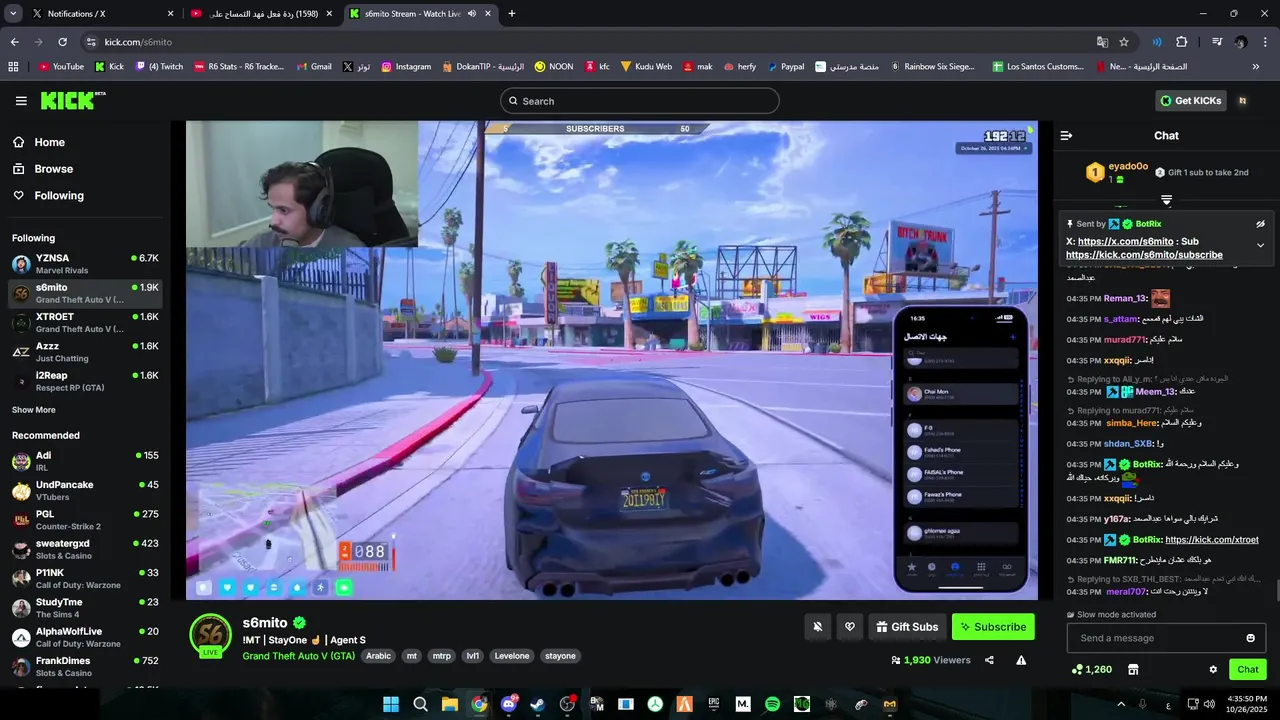Open recommended channel FrankDimes

click(x=85, y=666)
